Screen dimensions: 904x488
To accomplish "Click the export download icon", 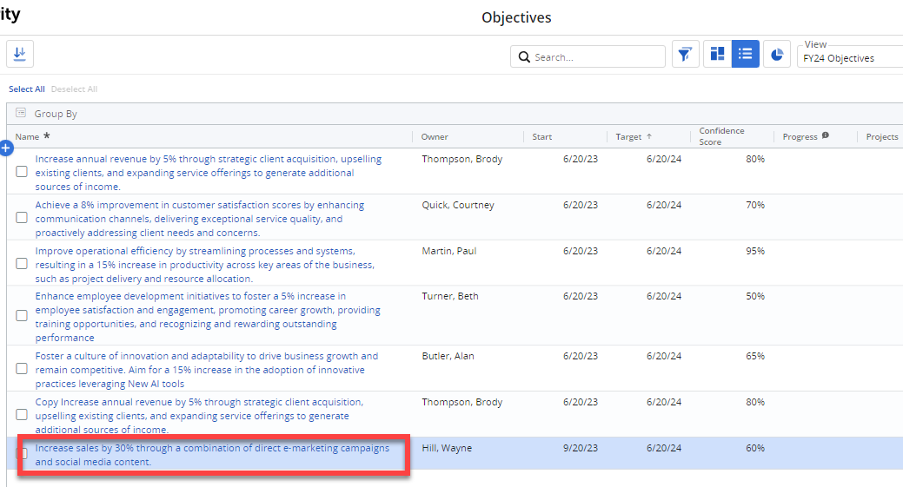I will [20, 54].
